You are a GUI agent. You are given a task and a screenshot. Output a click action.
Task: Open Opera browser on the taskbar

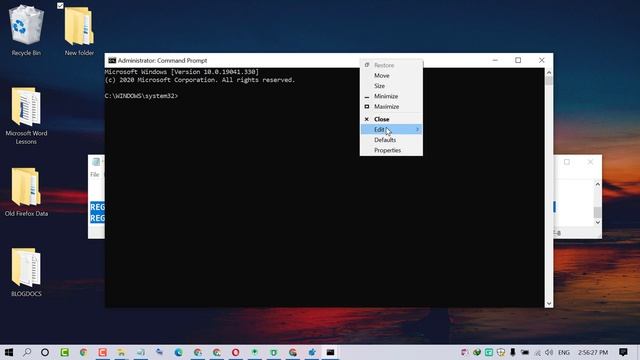pyautogui.click(x=236, y=352)
